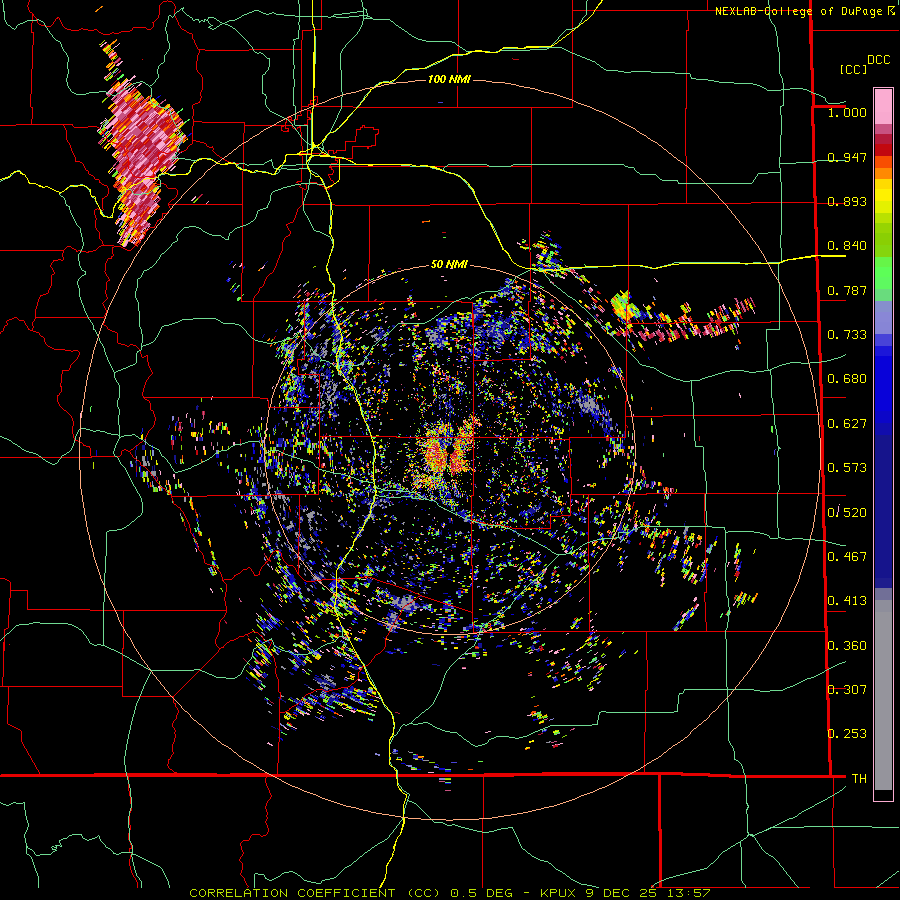Click the 0.840 scale value
The width and height of the screenshot is (900, 900).
847,246
